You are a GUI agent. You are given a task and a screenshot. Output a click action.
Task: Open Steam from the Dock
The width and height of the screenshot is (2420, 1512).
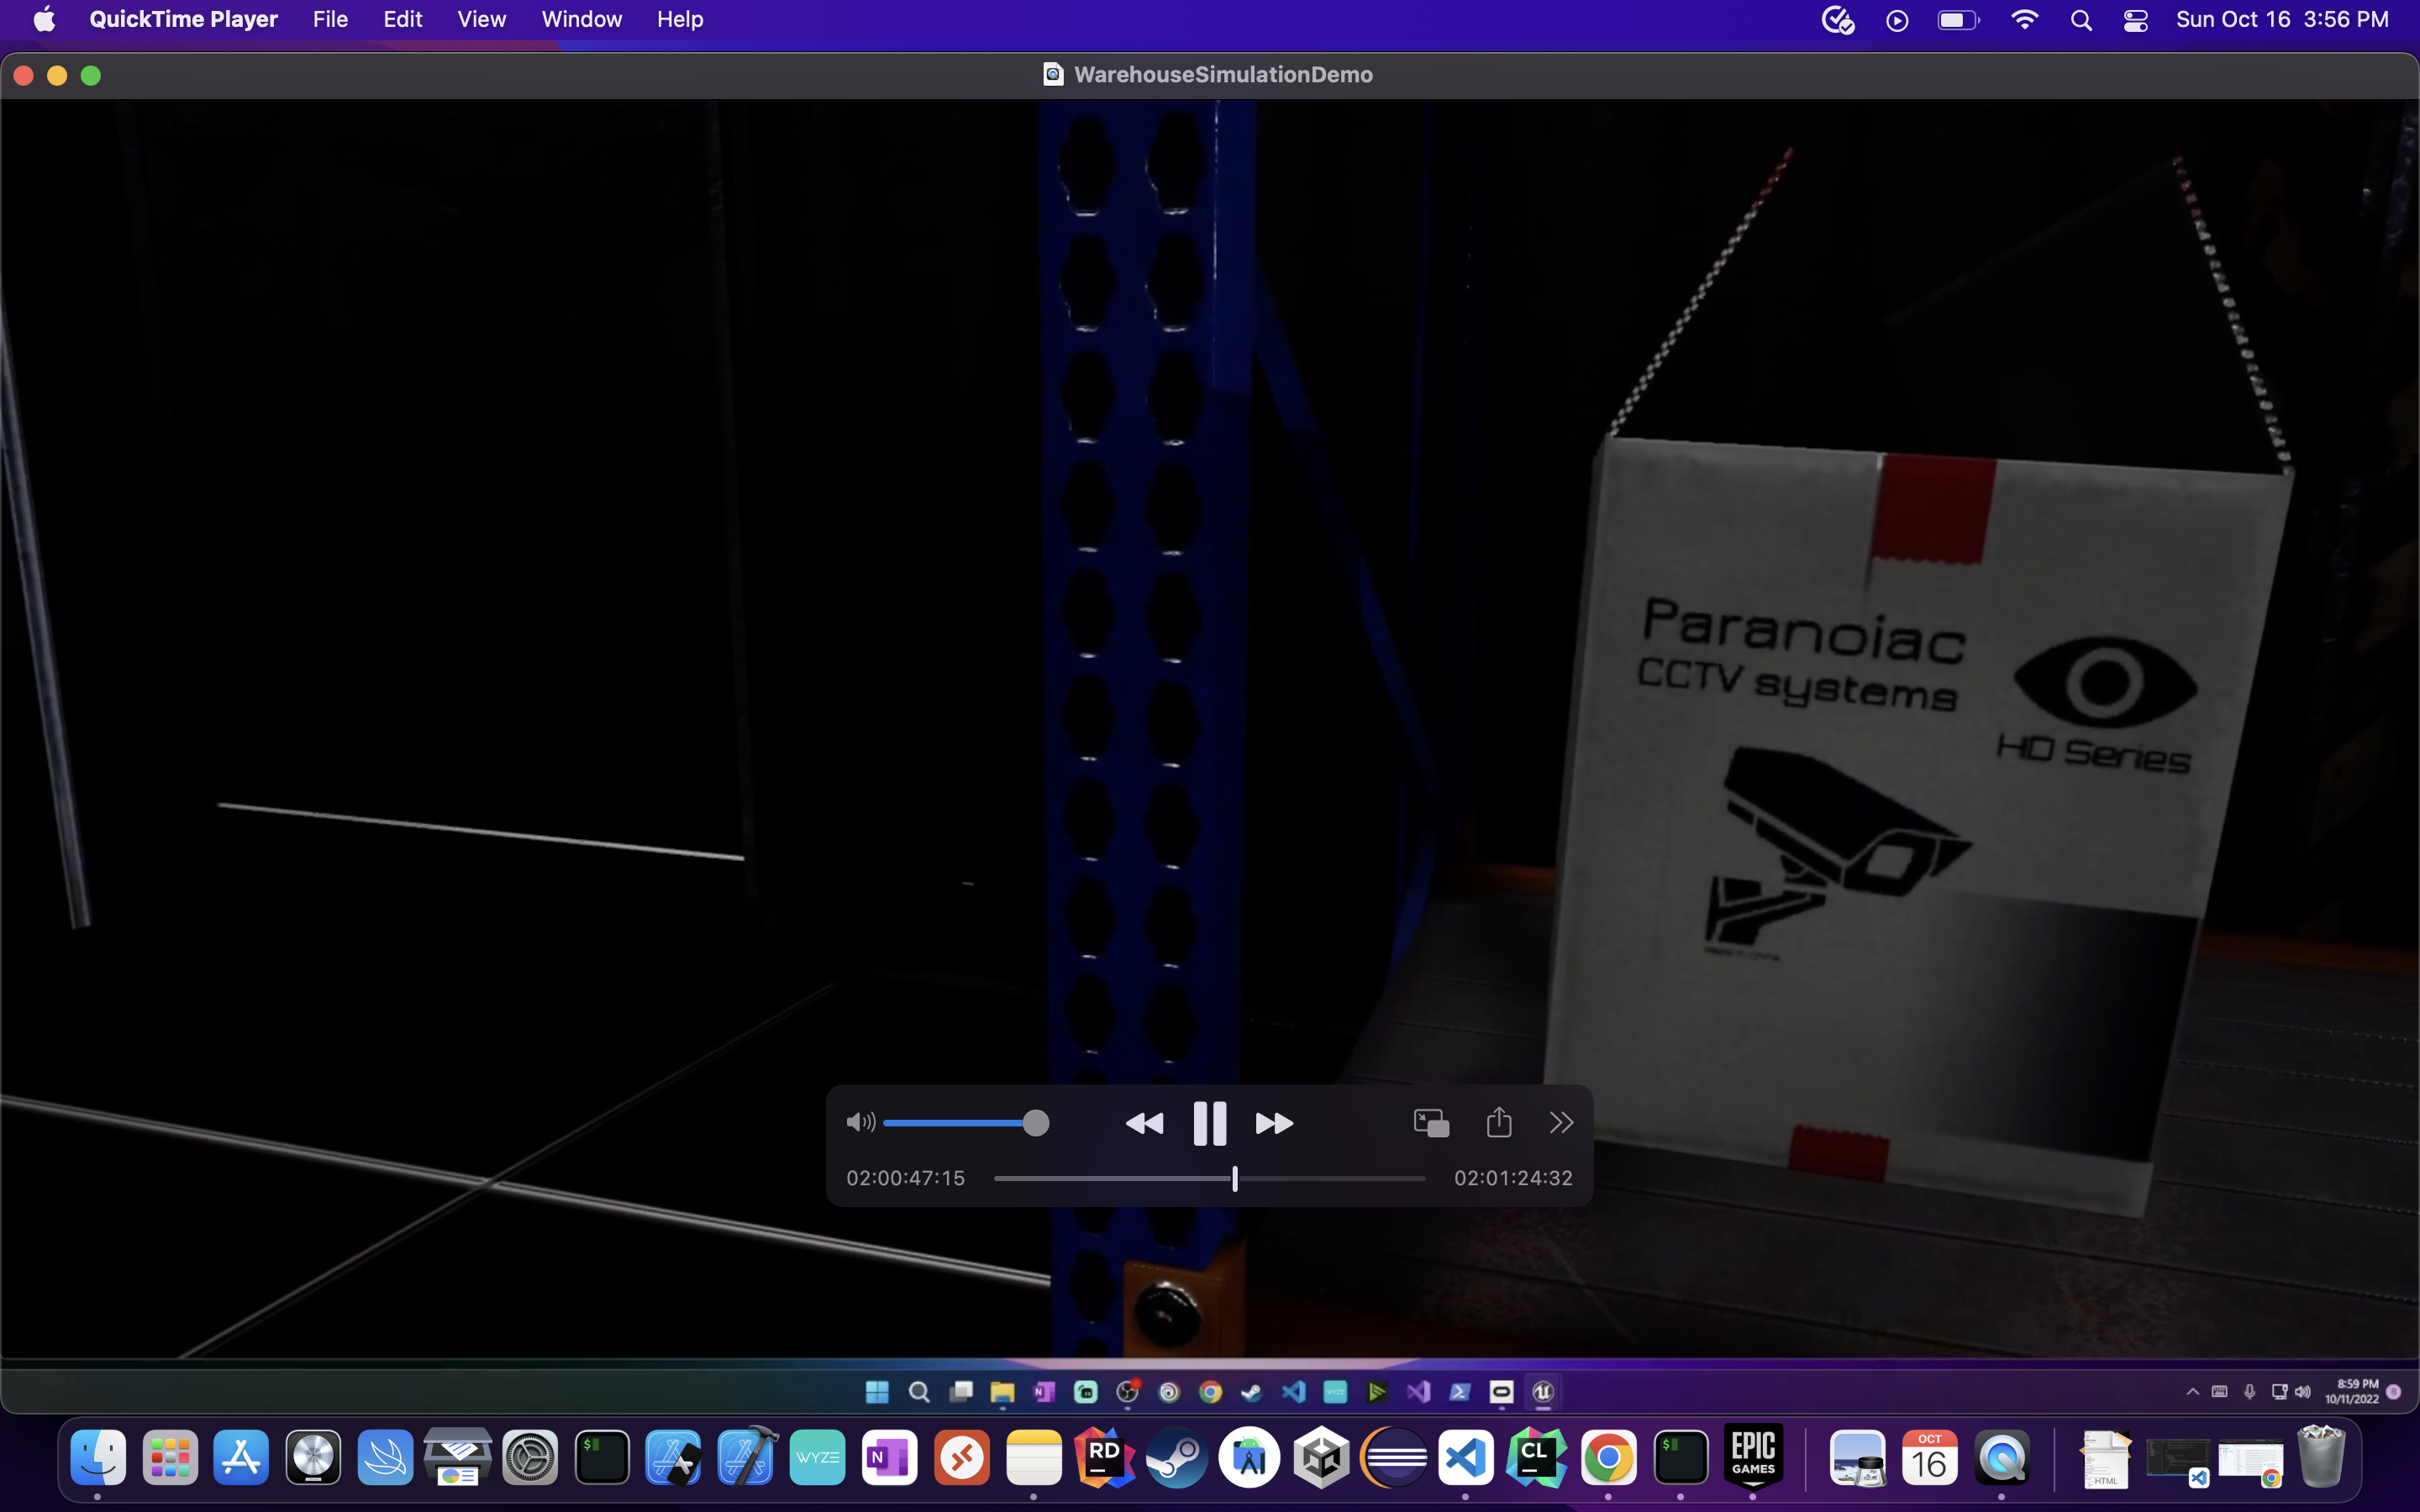tap(1177, 1458)
